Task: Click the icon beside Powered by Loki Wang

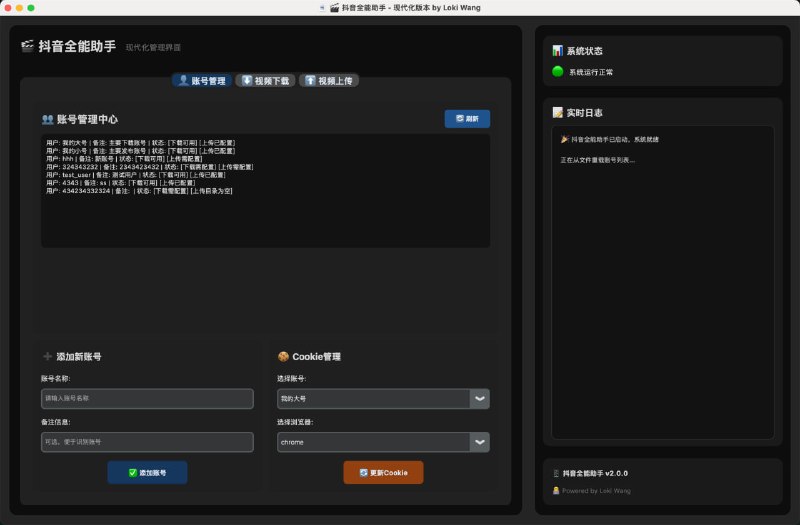Action: (555, 490)
